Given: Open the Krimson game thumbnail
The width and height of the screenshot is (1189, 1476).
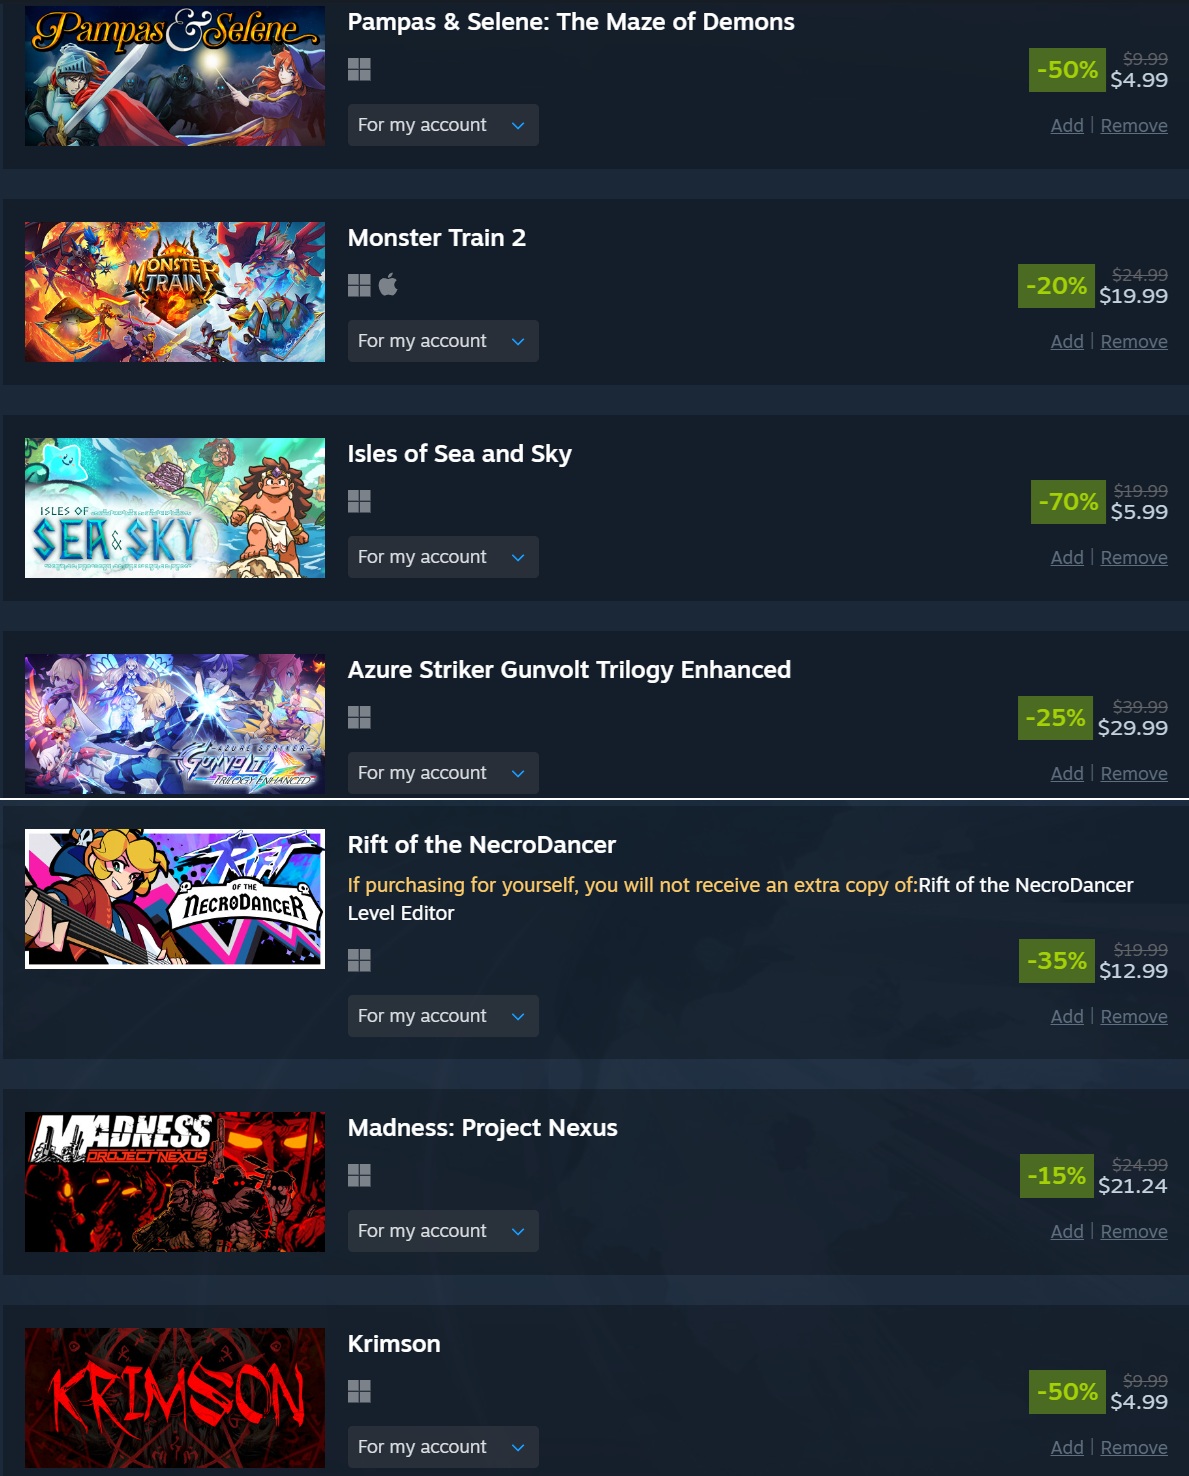Looking at the screenshot, I should 175,1398.
